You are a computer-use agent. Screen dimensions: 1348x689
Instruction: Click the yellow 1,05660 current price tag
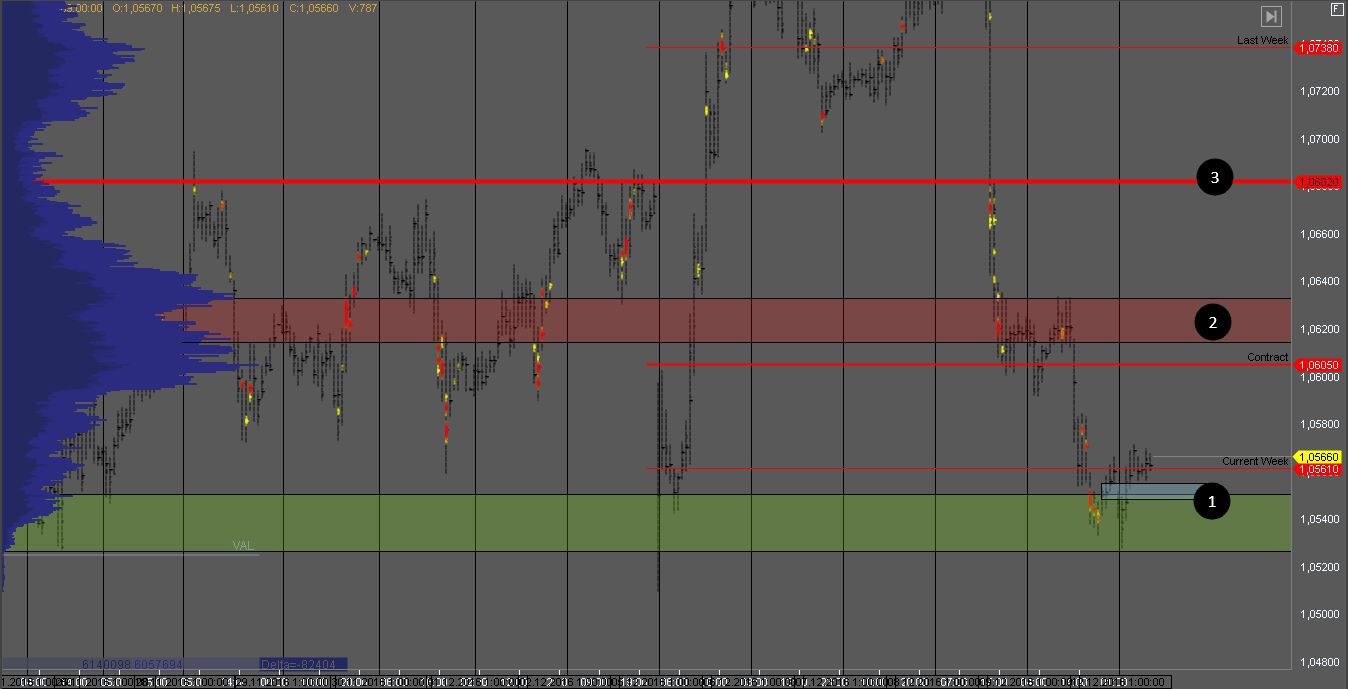click(1319, 456)
